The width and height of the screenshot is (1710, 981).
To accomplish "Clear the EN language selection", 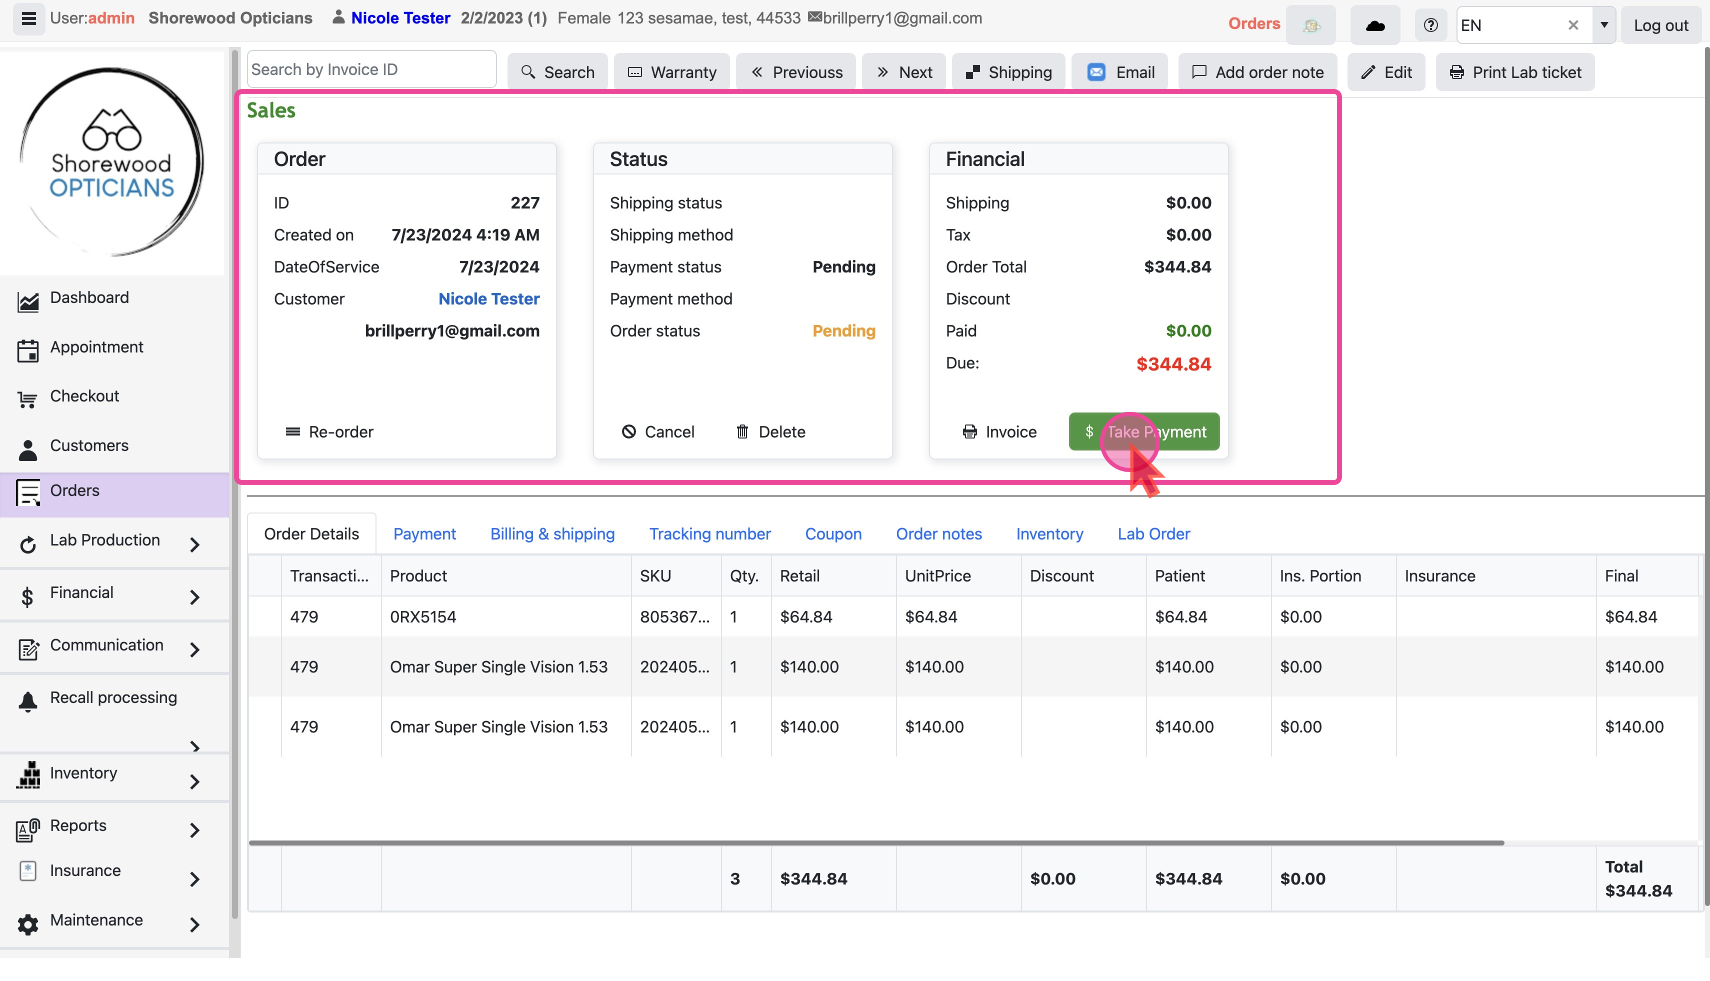I will tap(1573, 25).
